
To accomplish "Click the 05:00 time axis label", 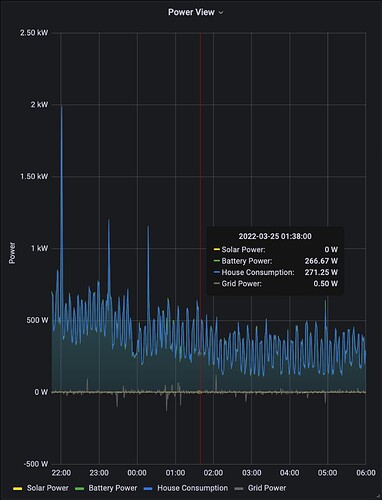I will (327, 473).
